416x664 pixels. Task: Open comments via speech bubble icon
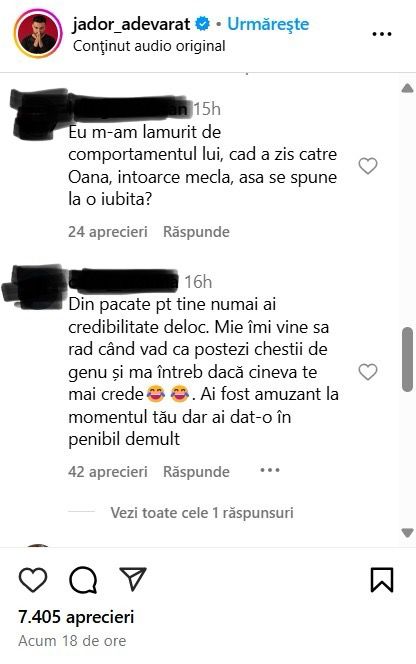(83, 580)
